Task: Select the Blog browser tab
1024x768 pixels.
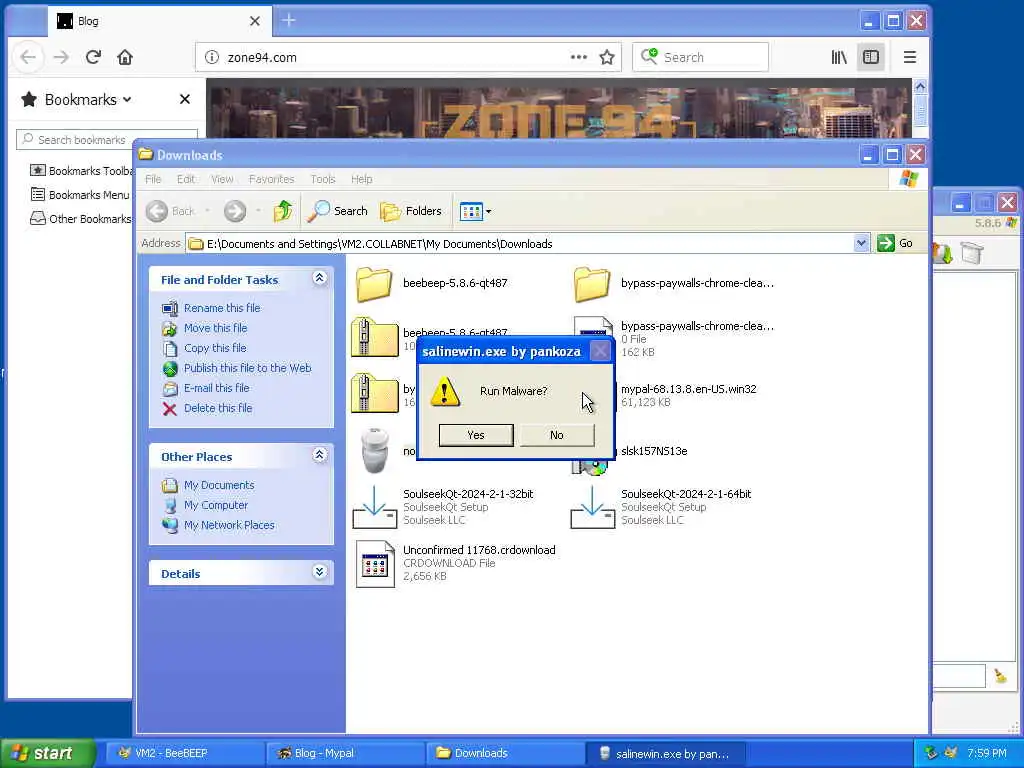Action: (161, 21)
